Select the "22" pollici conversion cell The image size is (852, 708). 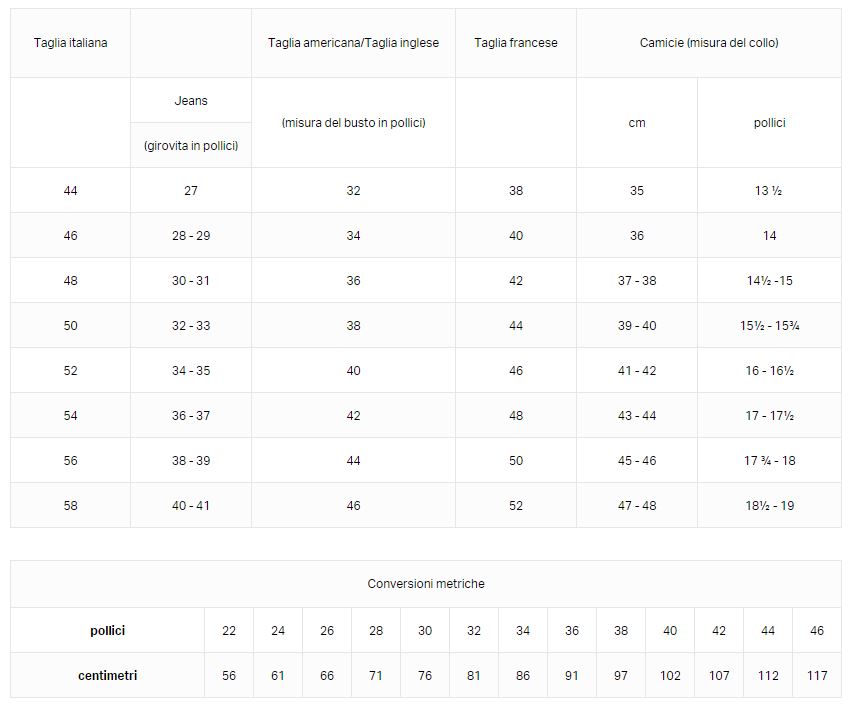229,631
